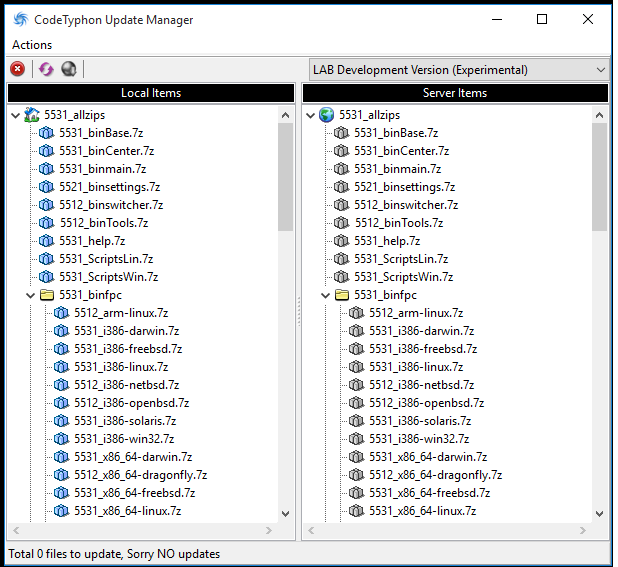Click the folder icon of local 5531_binfpc
Screen dimensions: 618x567
(47, 295)
